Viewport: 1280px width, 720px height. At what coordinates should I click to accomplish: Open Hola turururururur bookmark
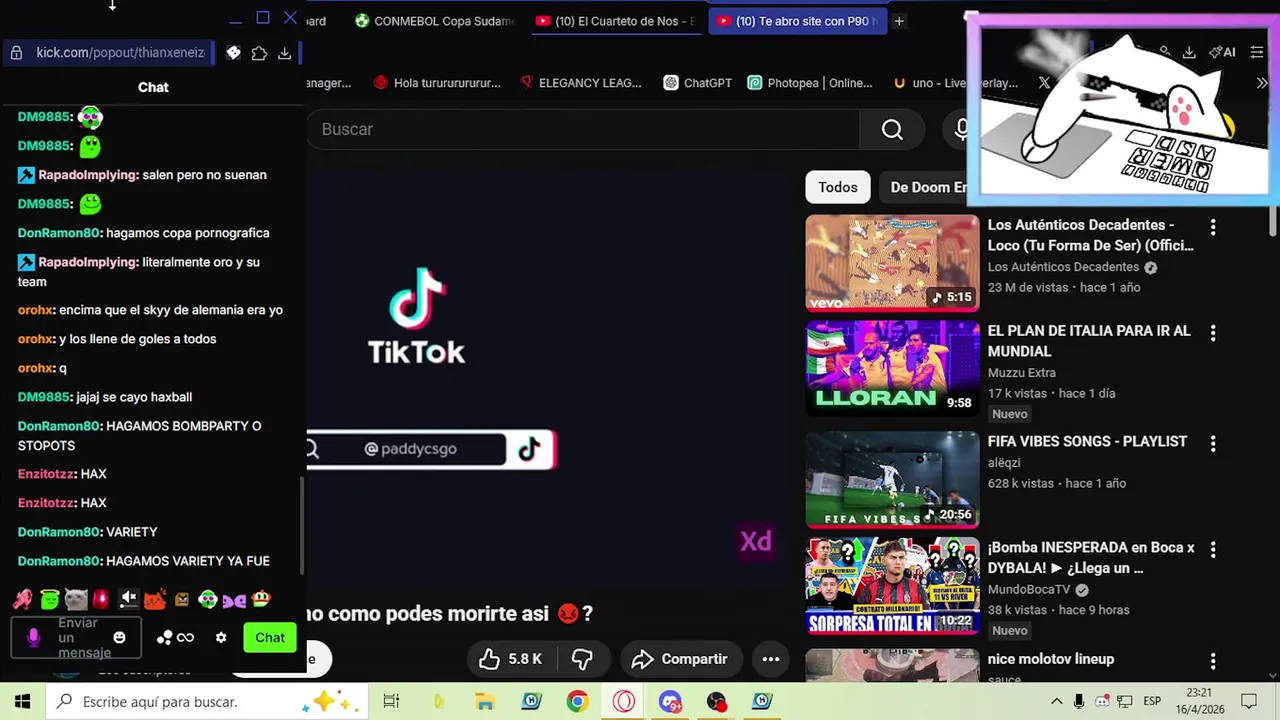tap(437, 83)
